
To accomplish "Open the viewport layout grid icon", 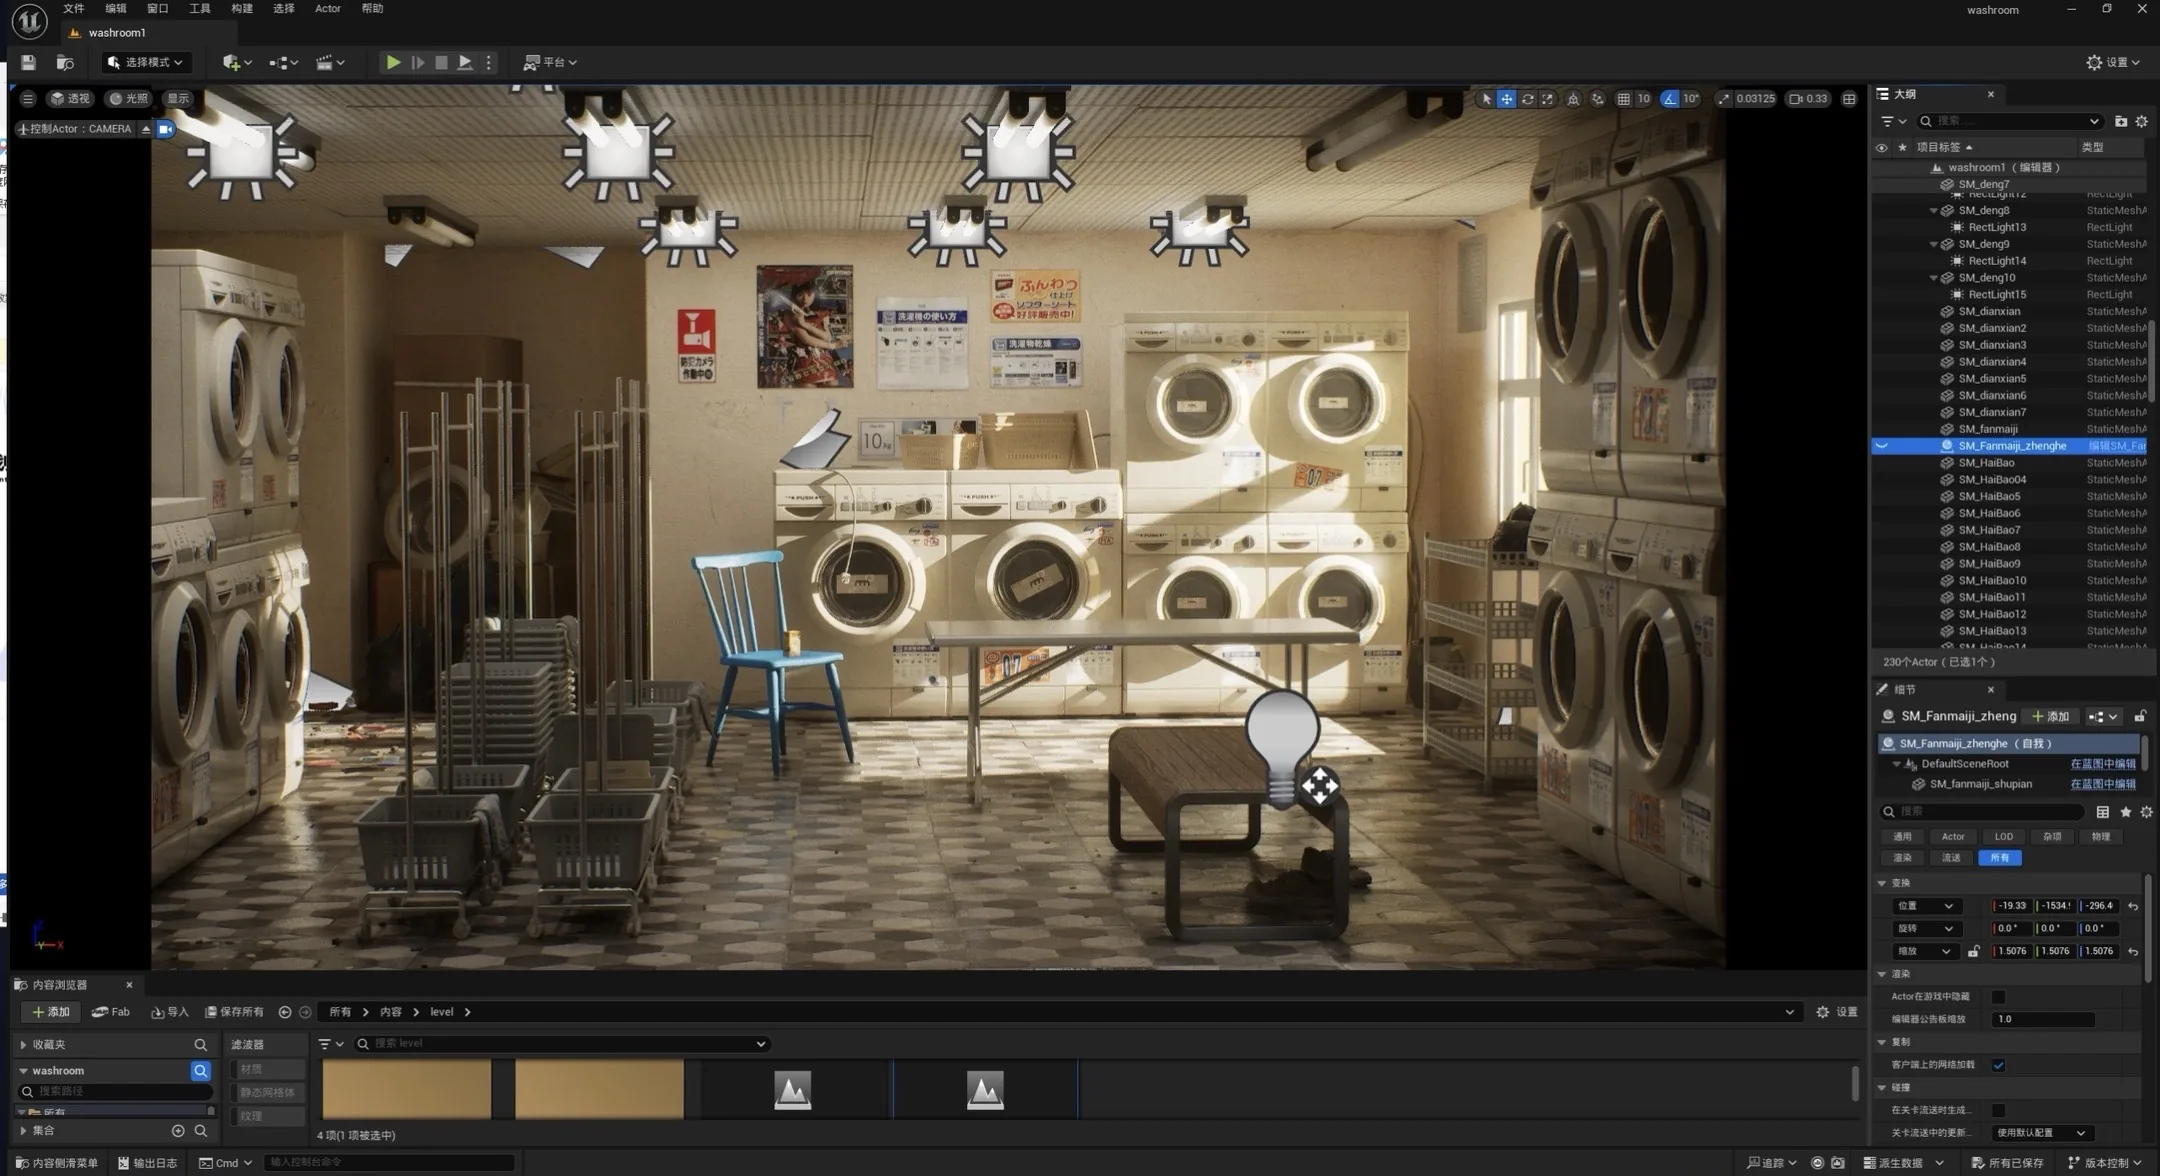I will coord(1849,99).
